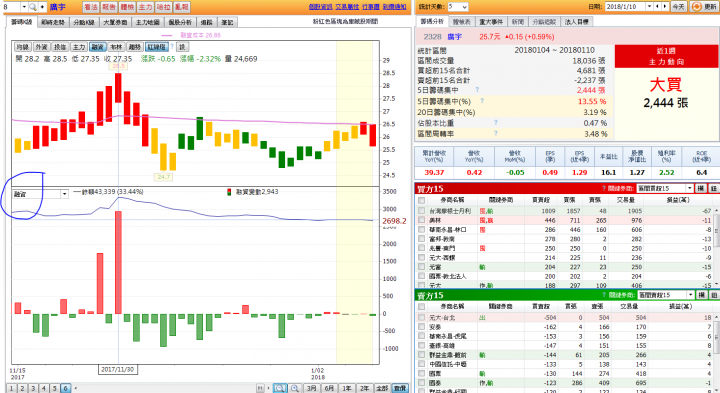Click the 哈拉 toolbar button
The image size is (720, 393).
coord(163,7)
